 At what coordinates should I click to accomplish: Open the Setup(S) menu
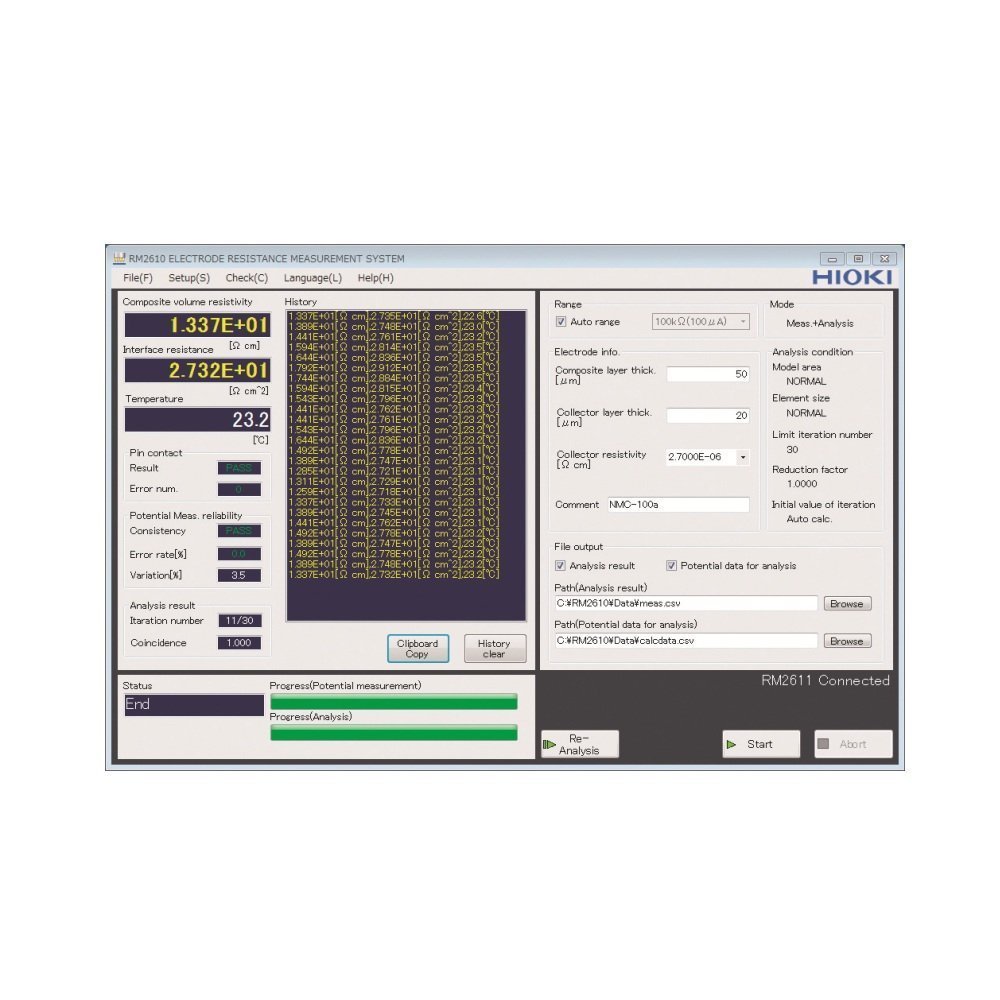[x=189, y=278]
